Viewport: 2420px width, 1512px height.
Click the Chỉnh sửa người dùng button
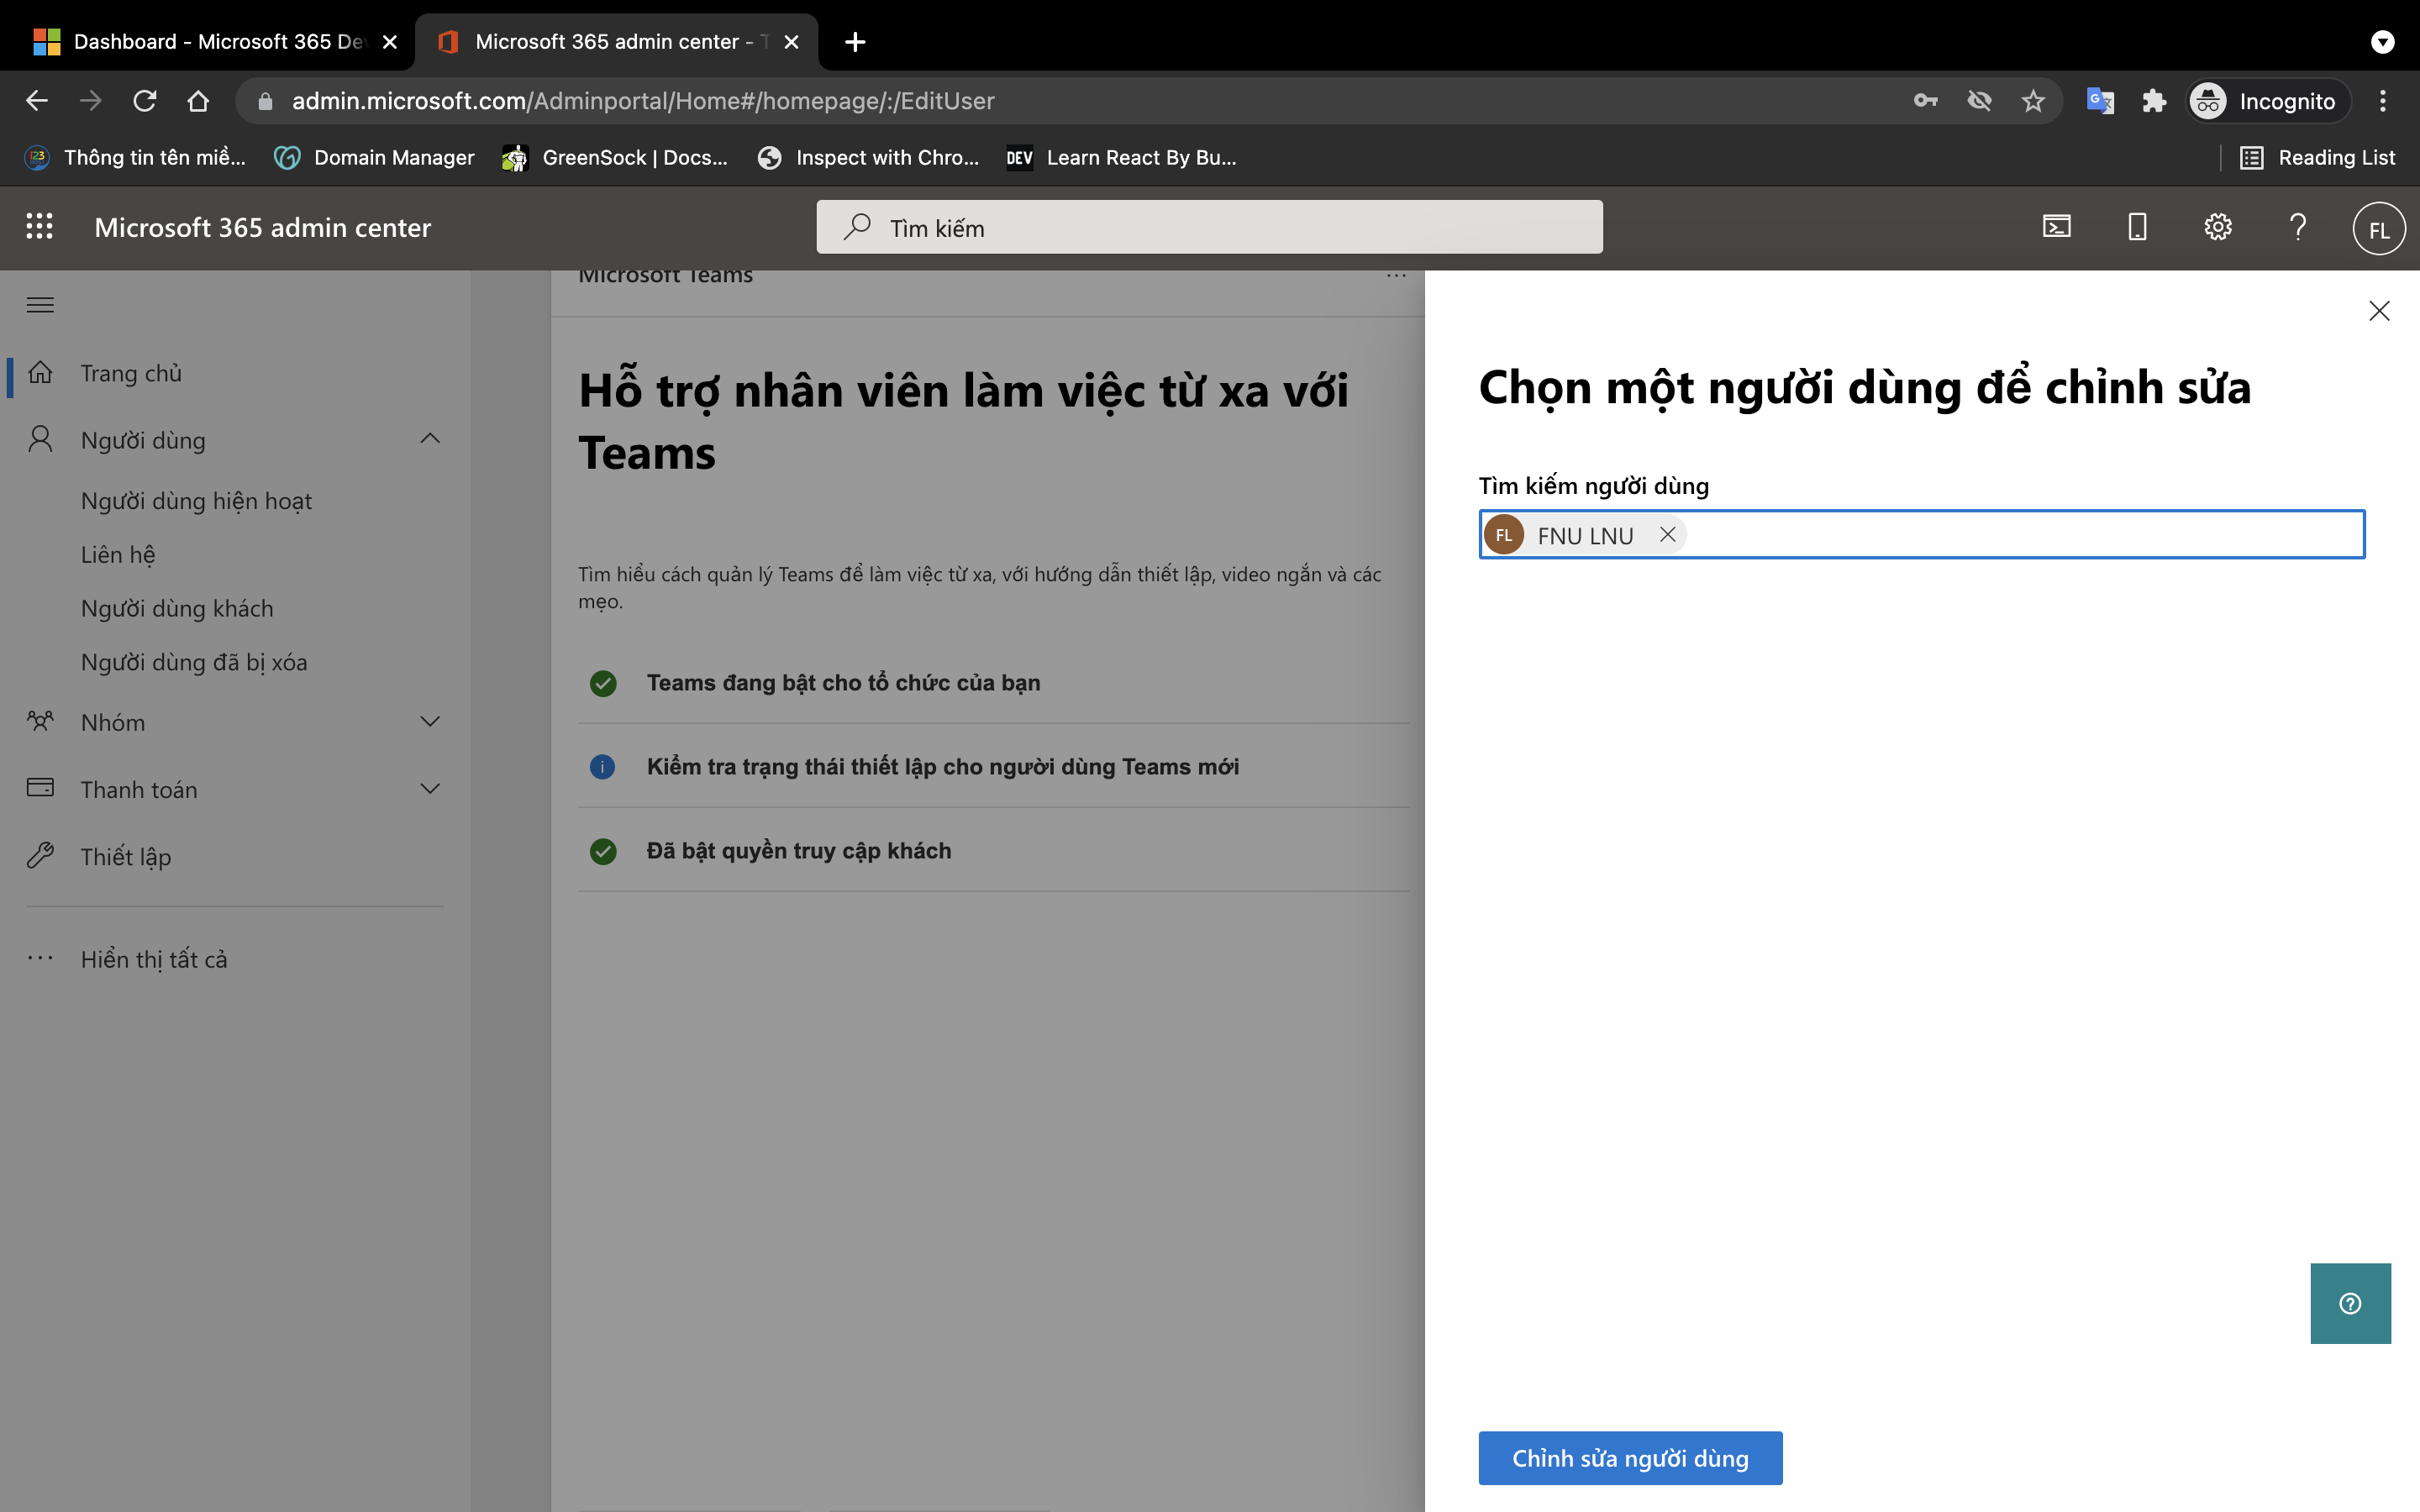pos(1629,1457)
